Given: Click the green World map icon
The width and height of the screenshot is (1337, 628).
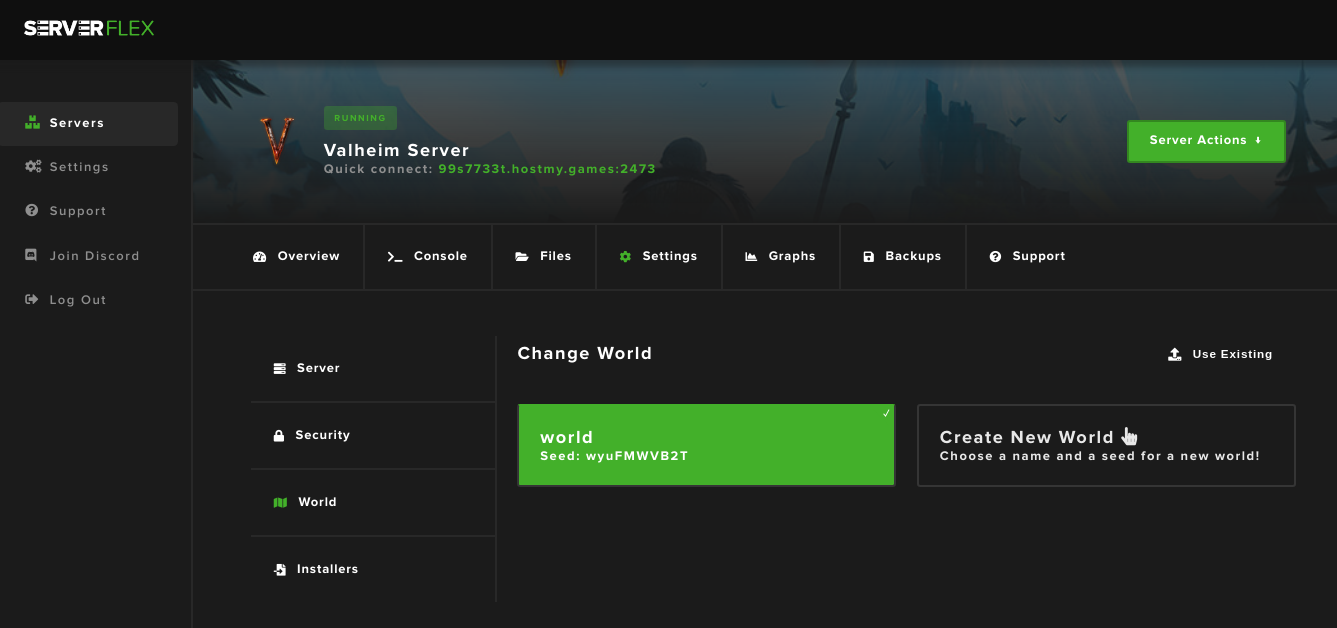Looking at the screenshot, I should click(280, 503).
